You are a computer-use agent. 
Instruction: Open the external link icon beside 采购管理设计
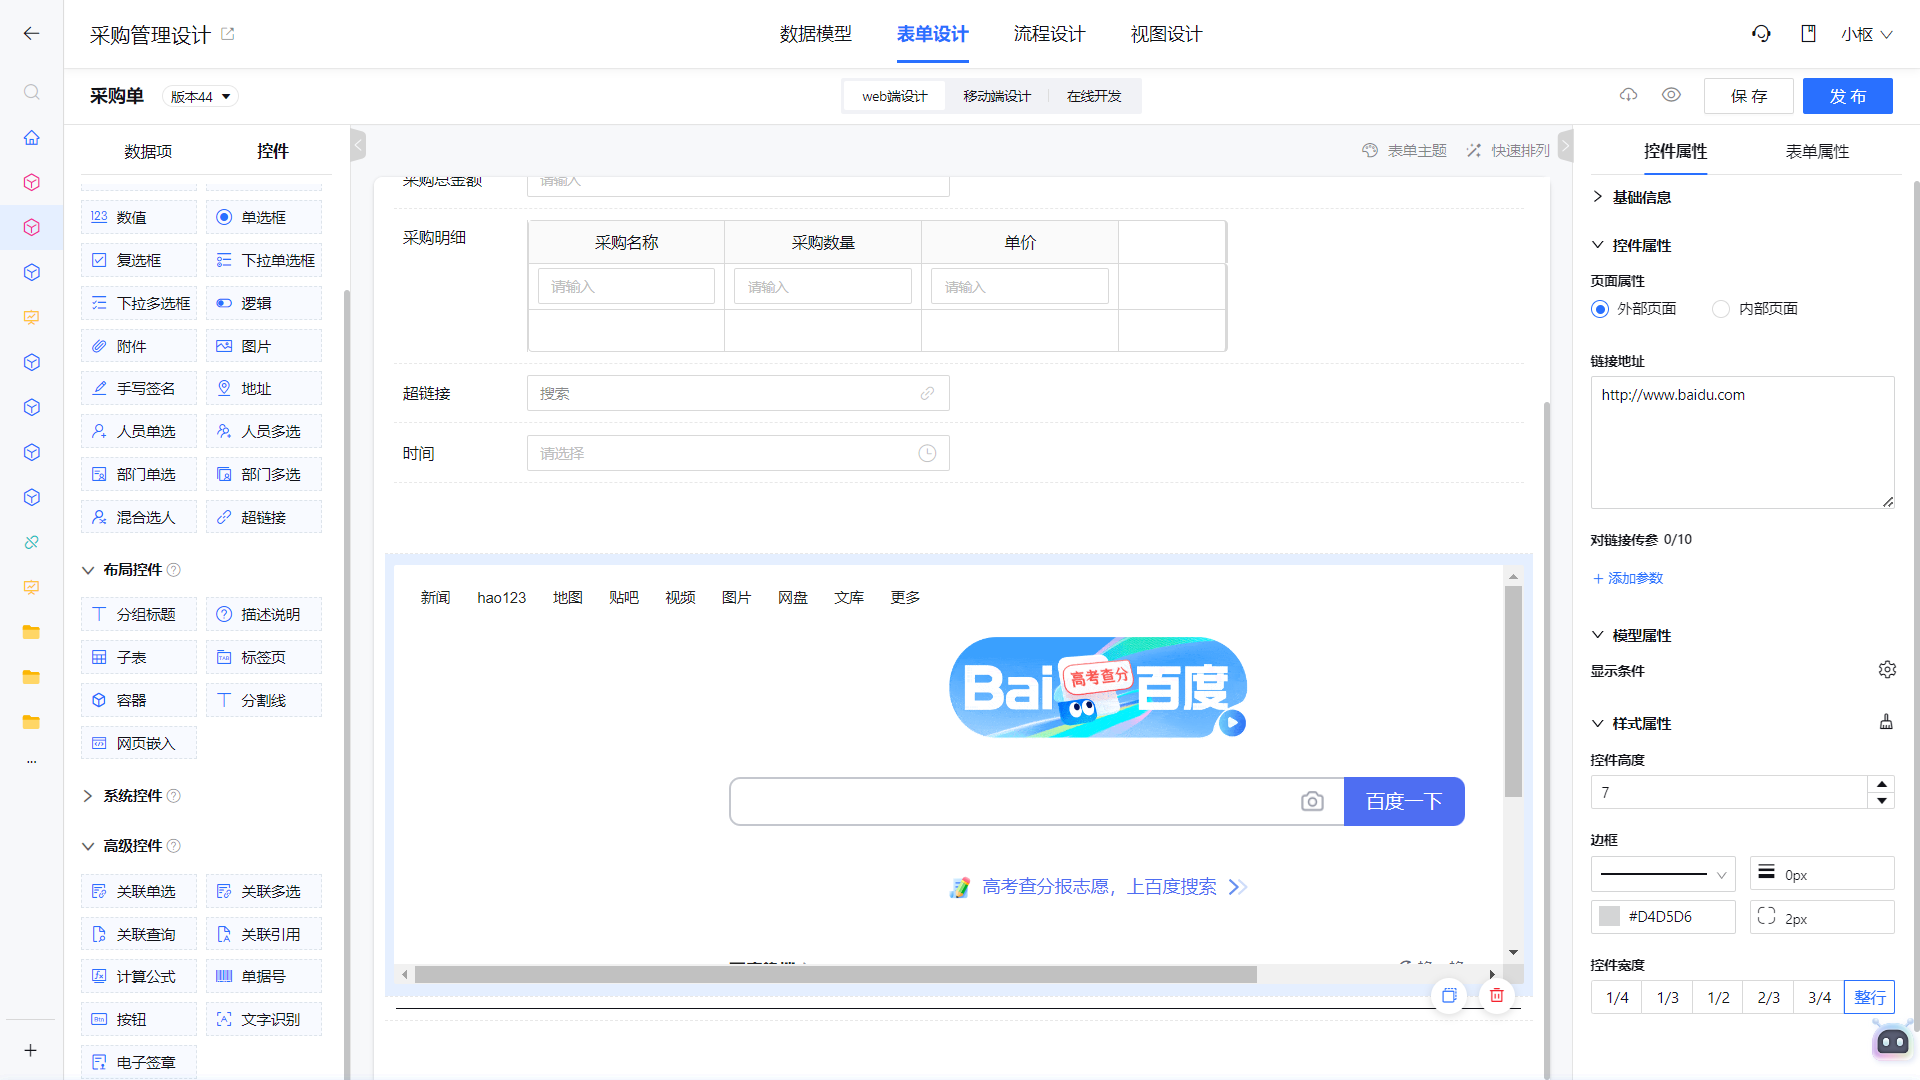pyautogui.click(x=228, y=34)
